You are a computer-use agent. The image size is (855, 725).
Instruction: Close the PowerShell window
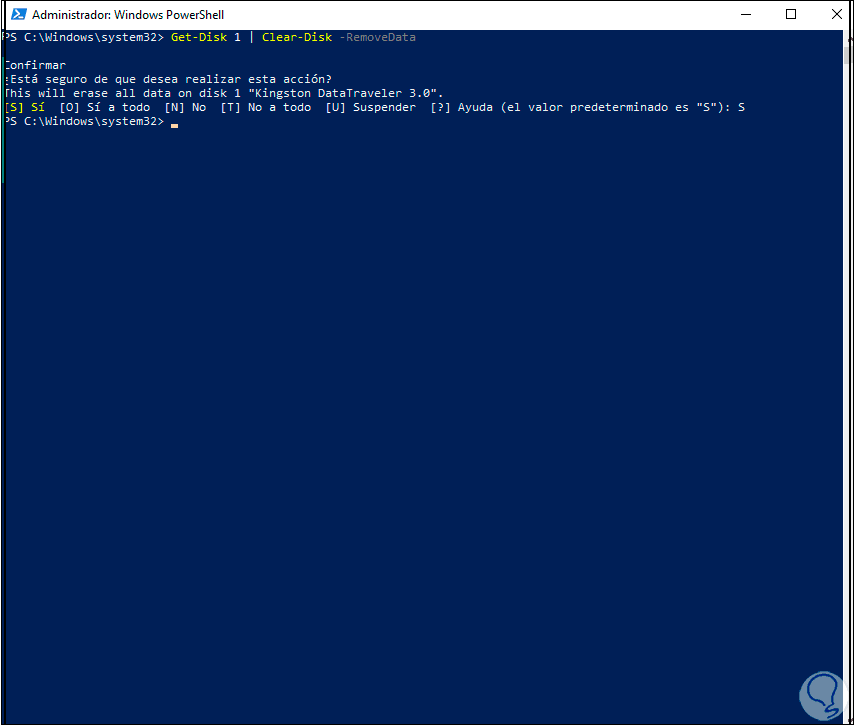[x=836, y=15]
